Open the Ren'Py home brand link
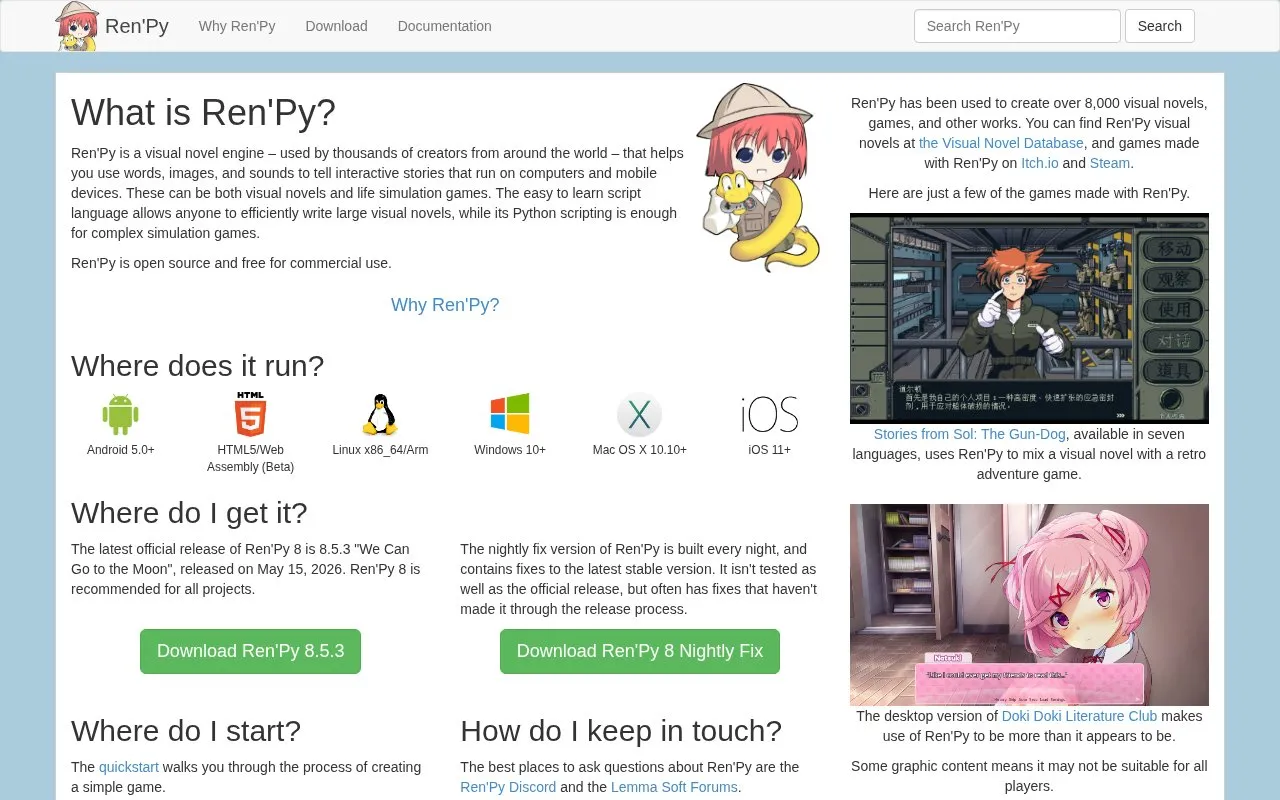1280x800 pixels. tap(137, 26)
